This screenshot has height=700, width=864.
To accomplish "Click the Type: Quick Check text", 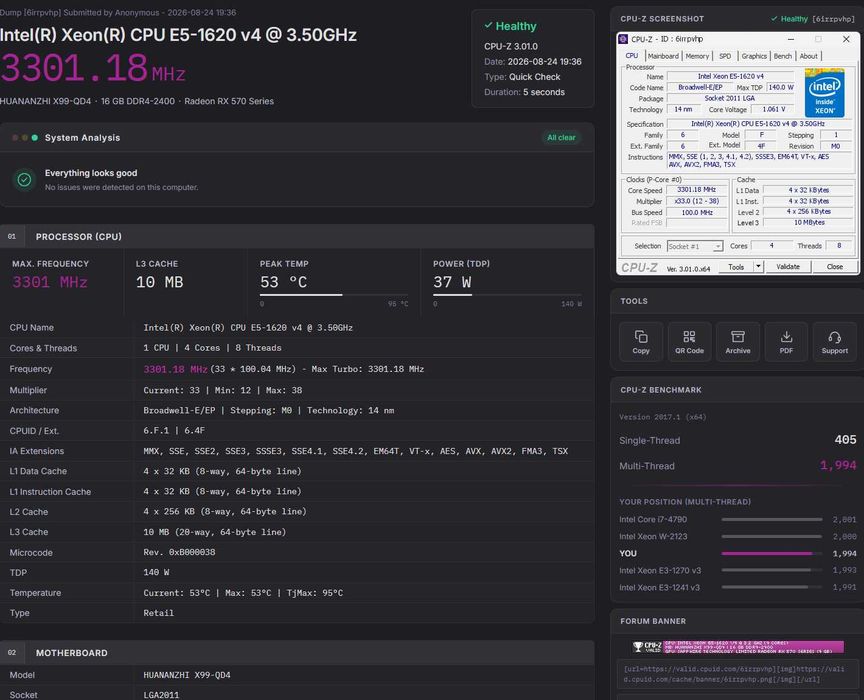I will click(x=522, y=77).
